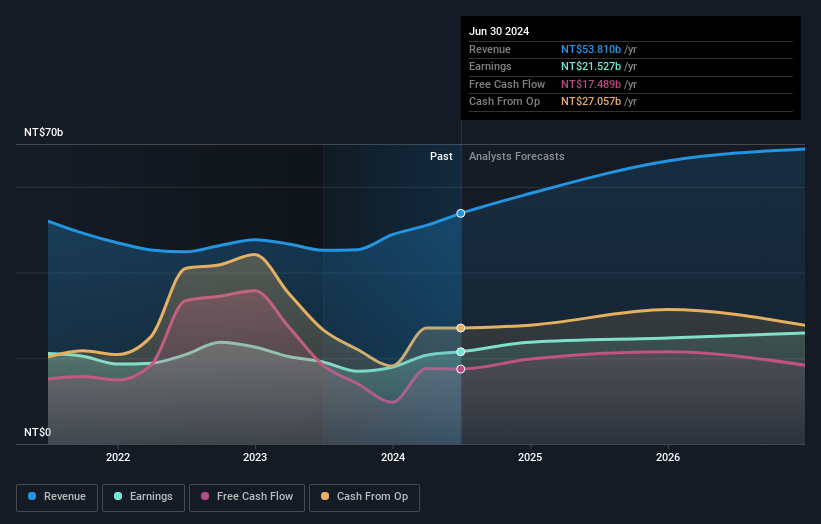Toggle the Revenue legend button
This screenshot has height=524, width=821.
[x=57, y=497]
